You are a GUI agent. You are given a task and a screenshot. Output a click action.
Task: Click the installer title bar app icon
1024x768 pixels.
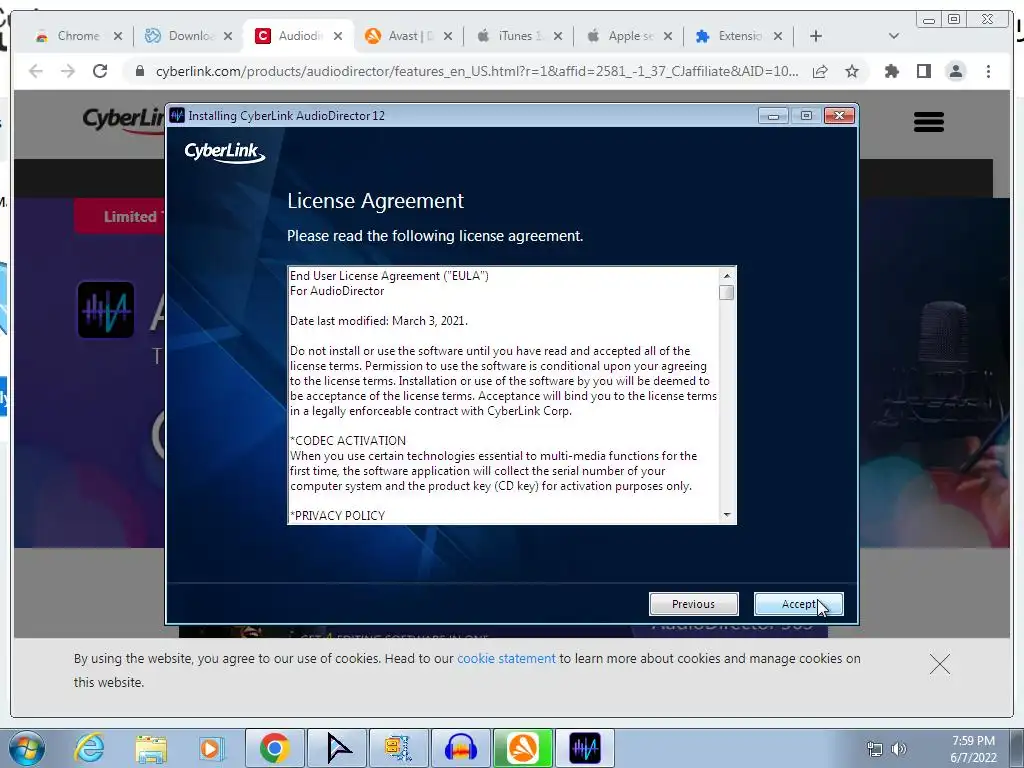point(177,116)
